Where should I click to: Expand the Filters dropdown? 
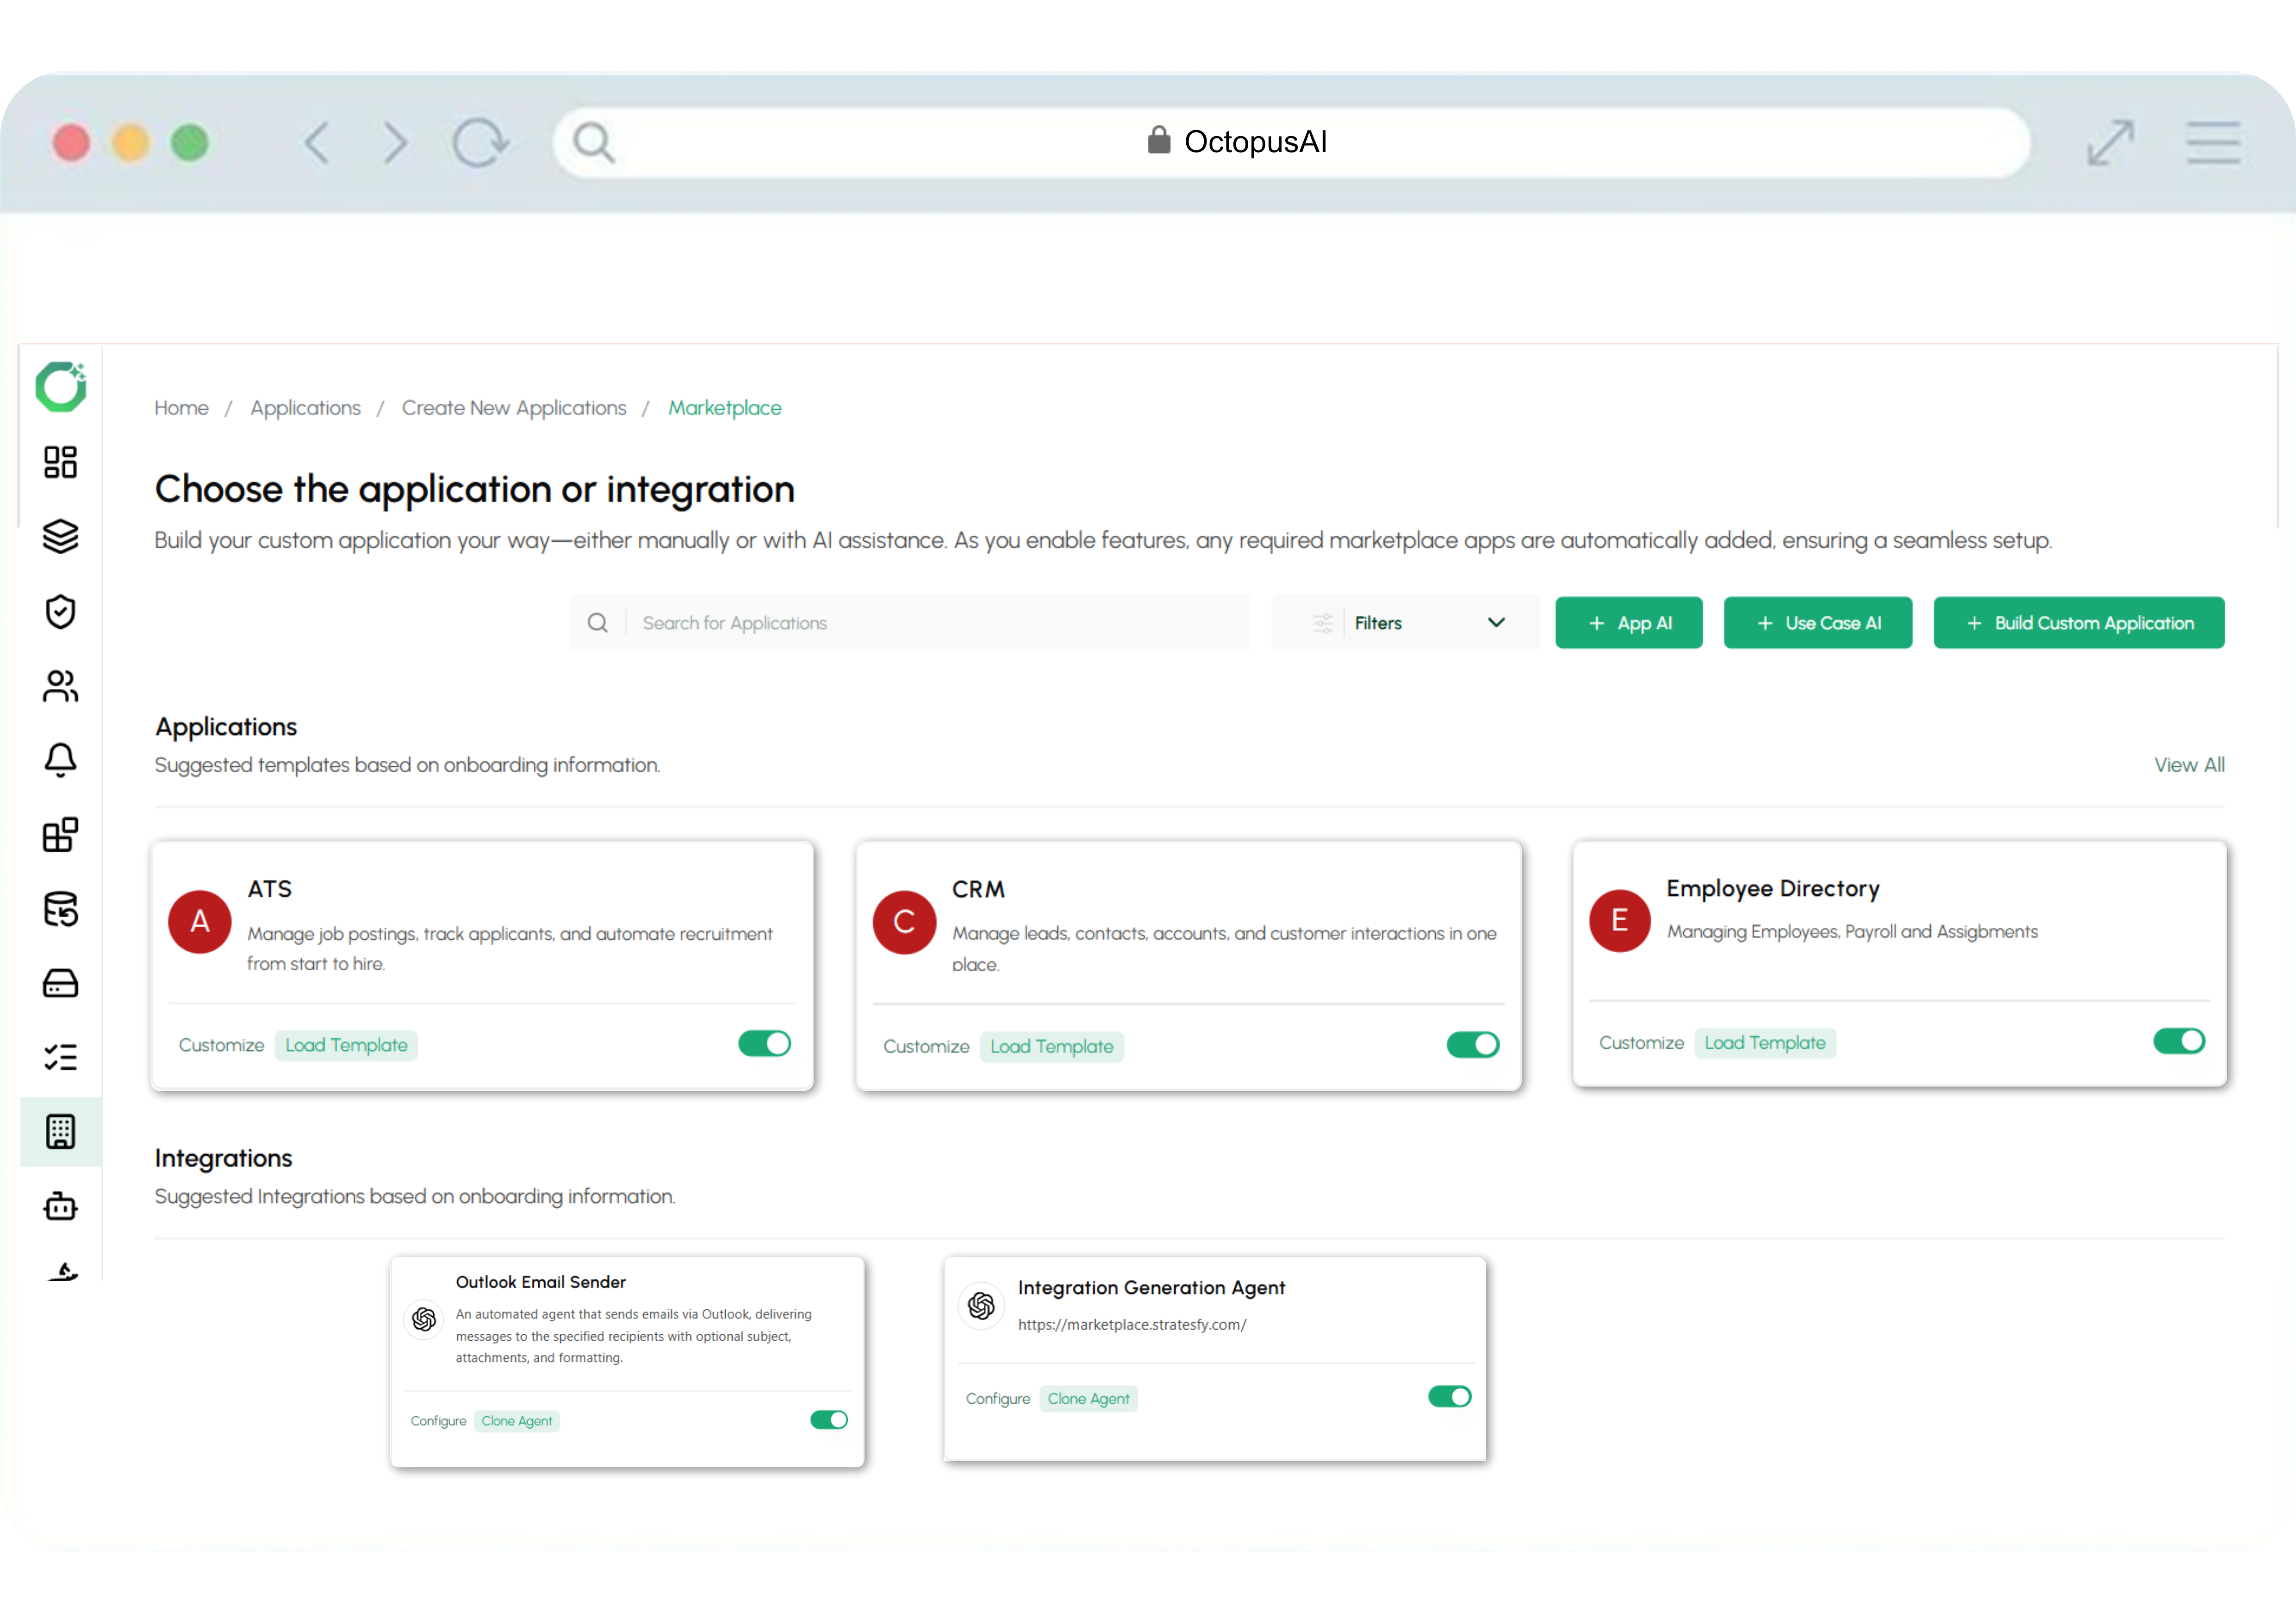tap(1495, 623)
